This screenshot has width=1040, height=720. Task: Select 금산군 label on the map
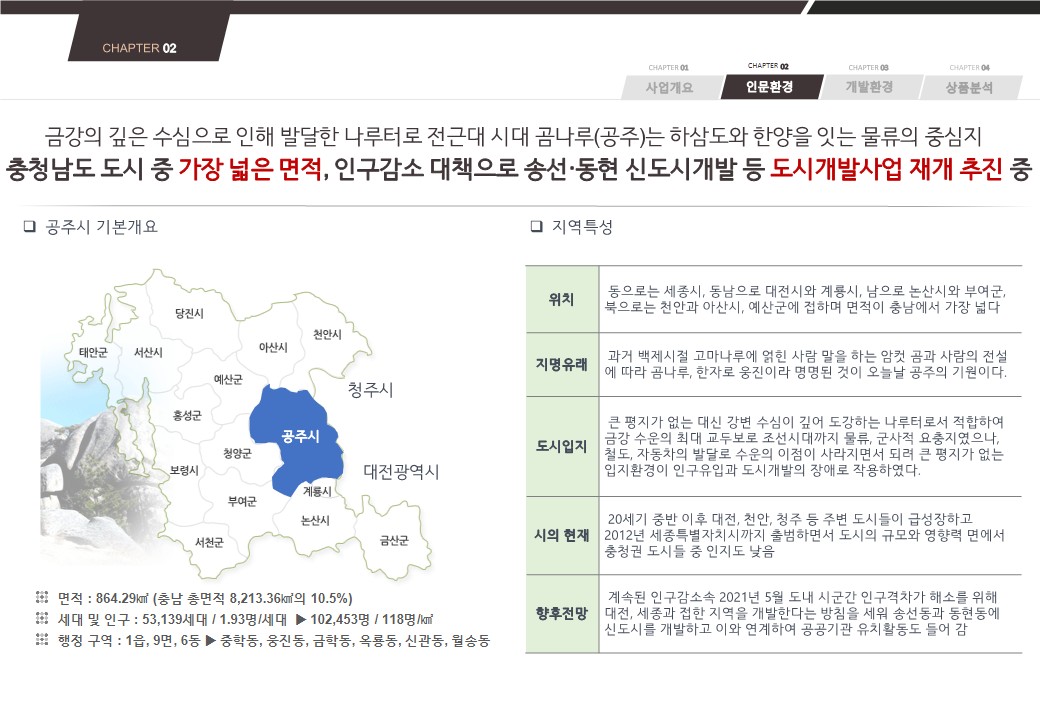click(394, 540)
